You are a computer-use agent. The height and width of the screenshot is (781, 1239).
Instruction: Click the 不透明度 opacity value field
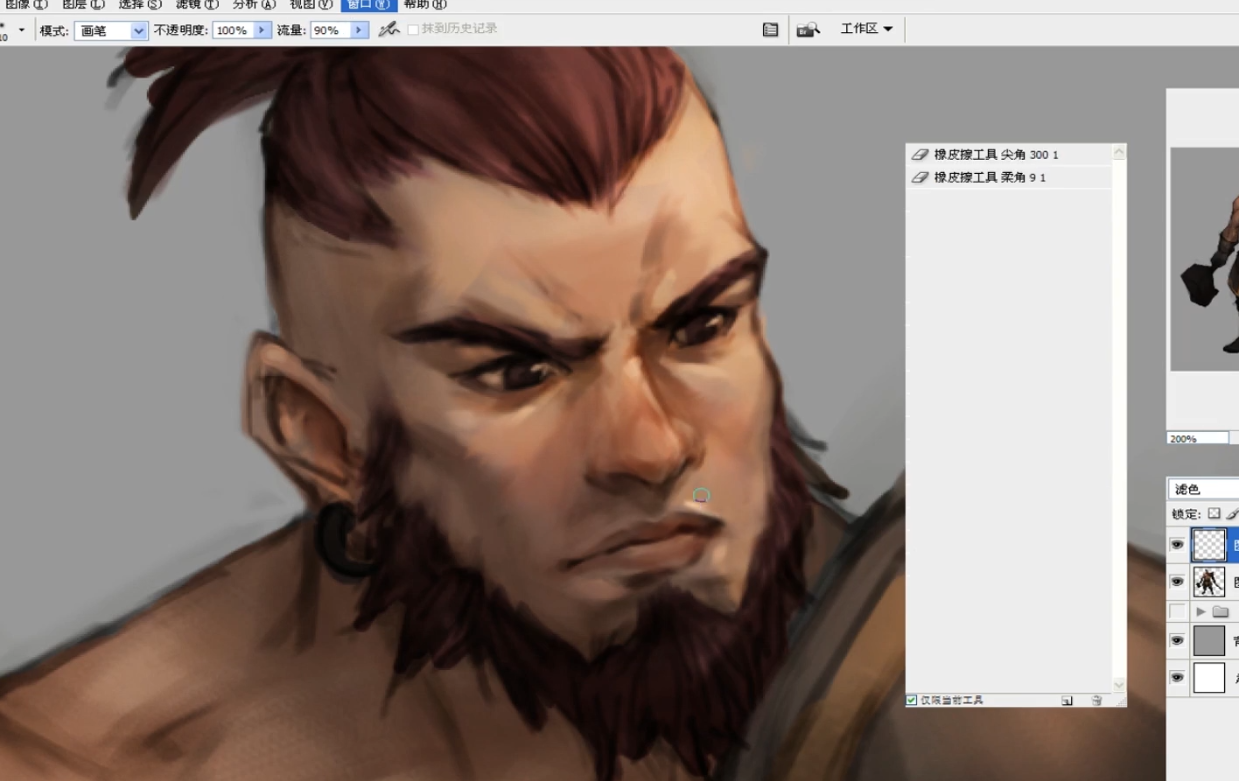click(x=233, y=31)
